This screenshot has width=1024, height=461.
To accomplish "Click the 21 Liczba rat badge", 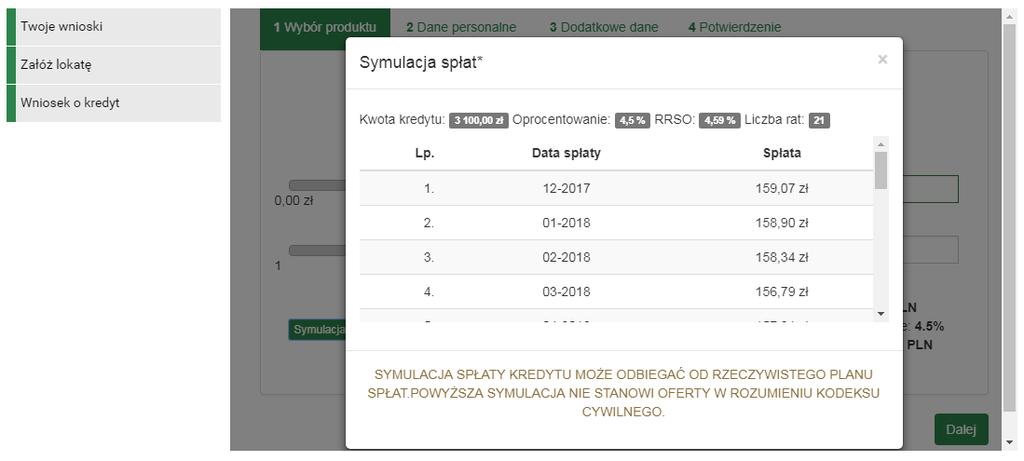I will 819,121.
